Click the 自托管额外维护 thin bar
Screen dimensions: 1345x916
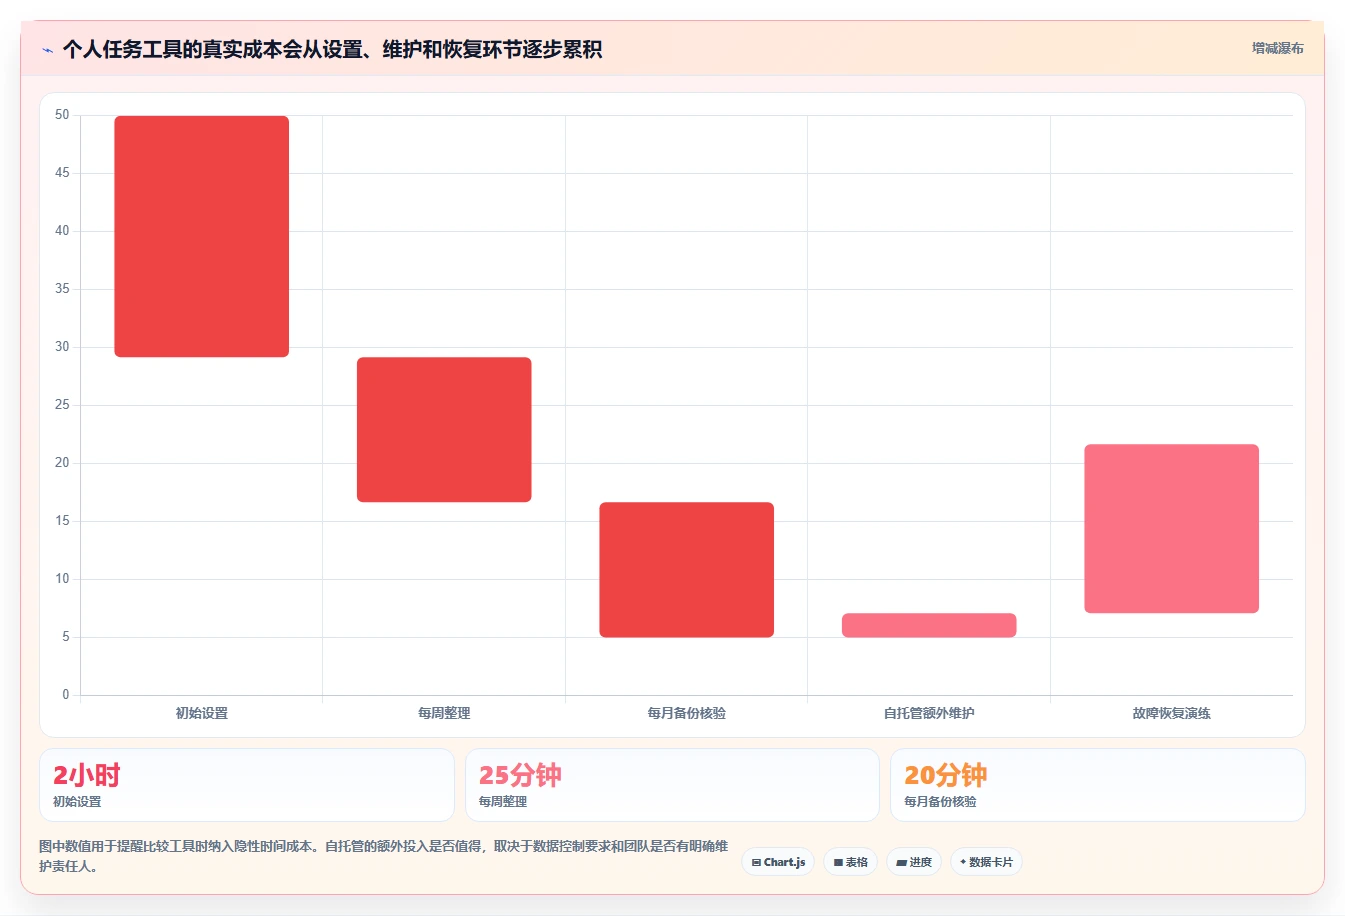pyautogui.click(x=929, y=625)
